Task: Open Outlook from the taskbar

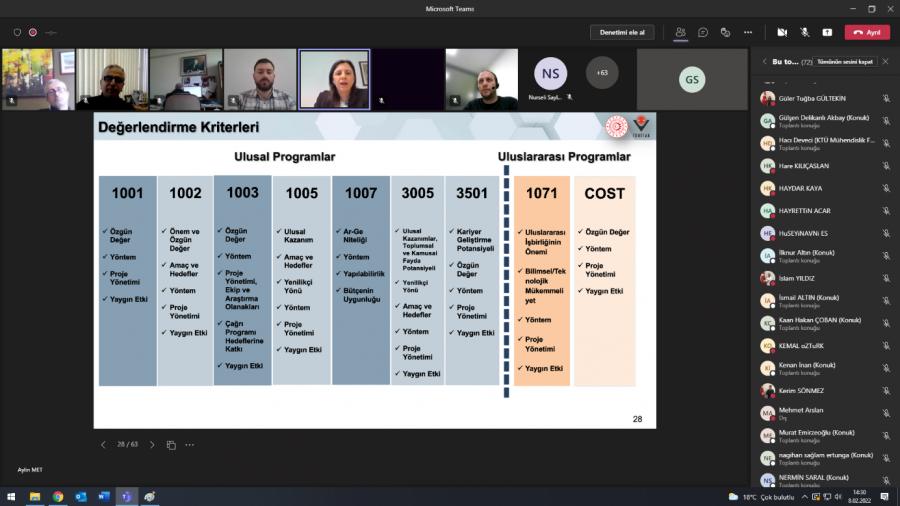Action: click(x=81, y=496)
